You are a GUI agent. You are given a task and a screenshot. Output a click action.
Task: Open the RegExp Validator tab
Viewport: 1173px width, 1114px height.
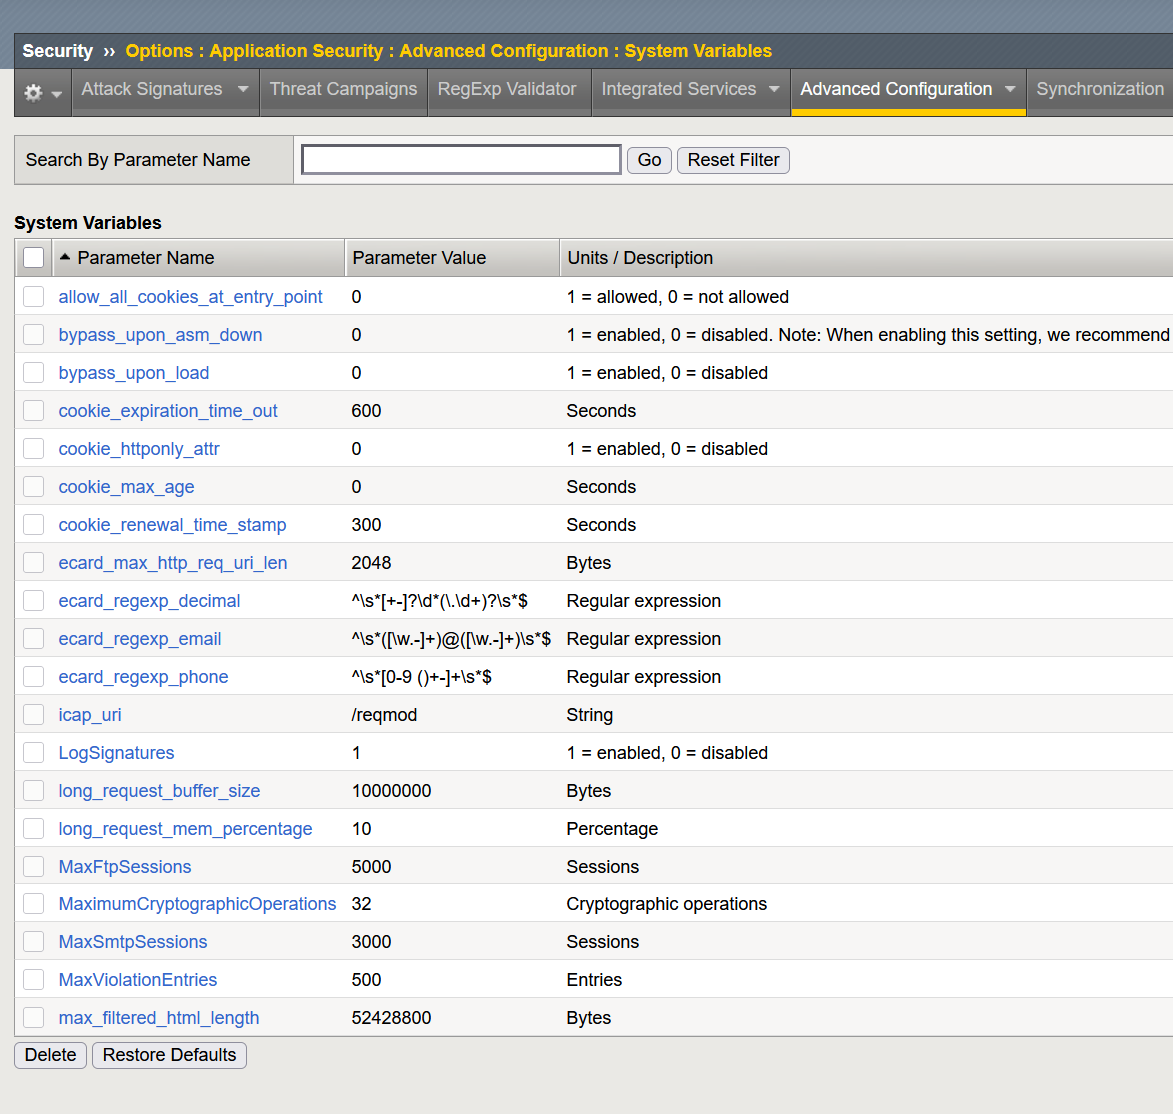click(x=507, y=90)
